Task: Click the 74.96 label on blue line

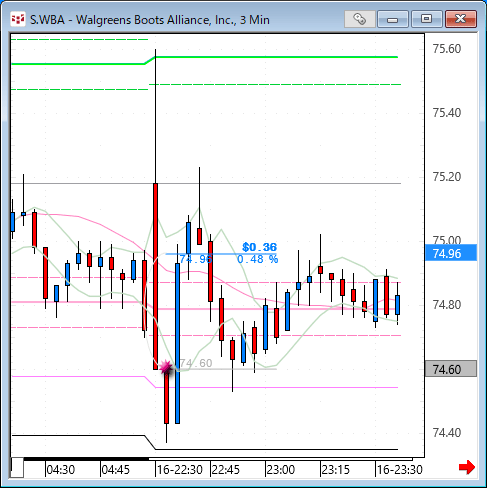Action: point(196,259)
